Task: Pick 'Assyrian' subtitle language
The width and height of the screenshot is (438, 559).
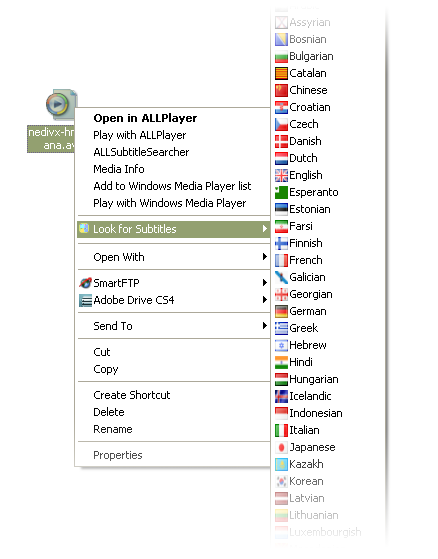Action: [309, 22]
